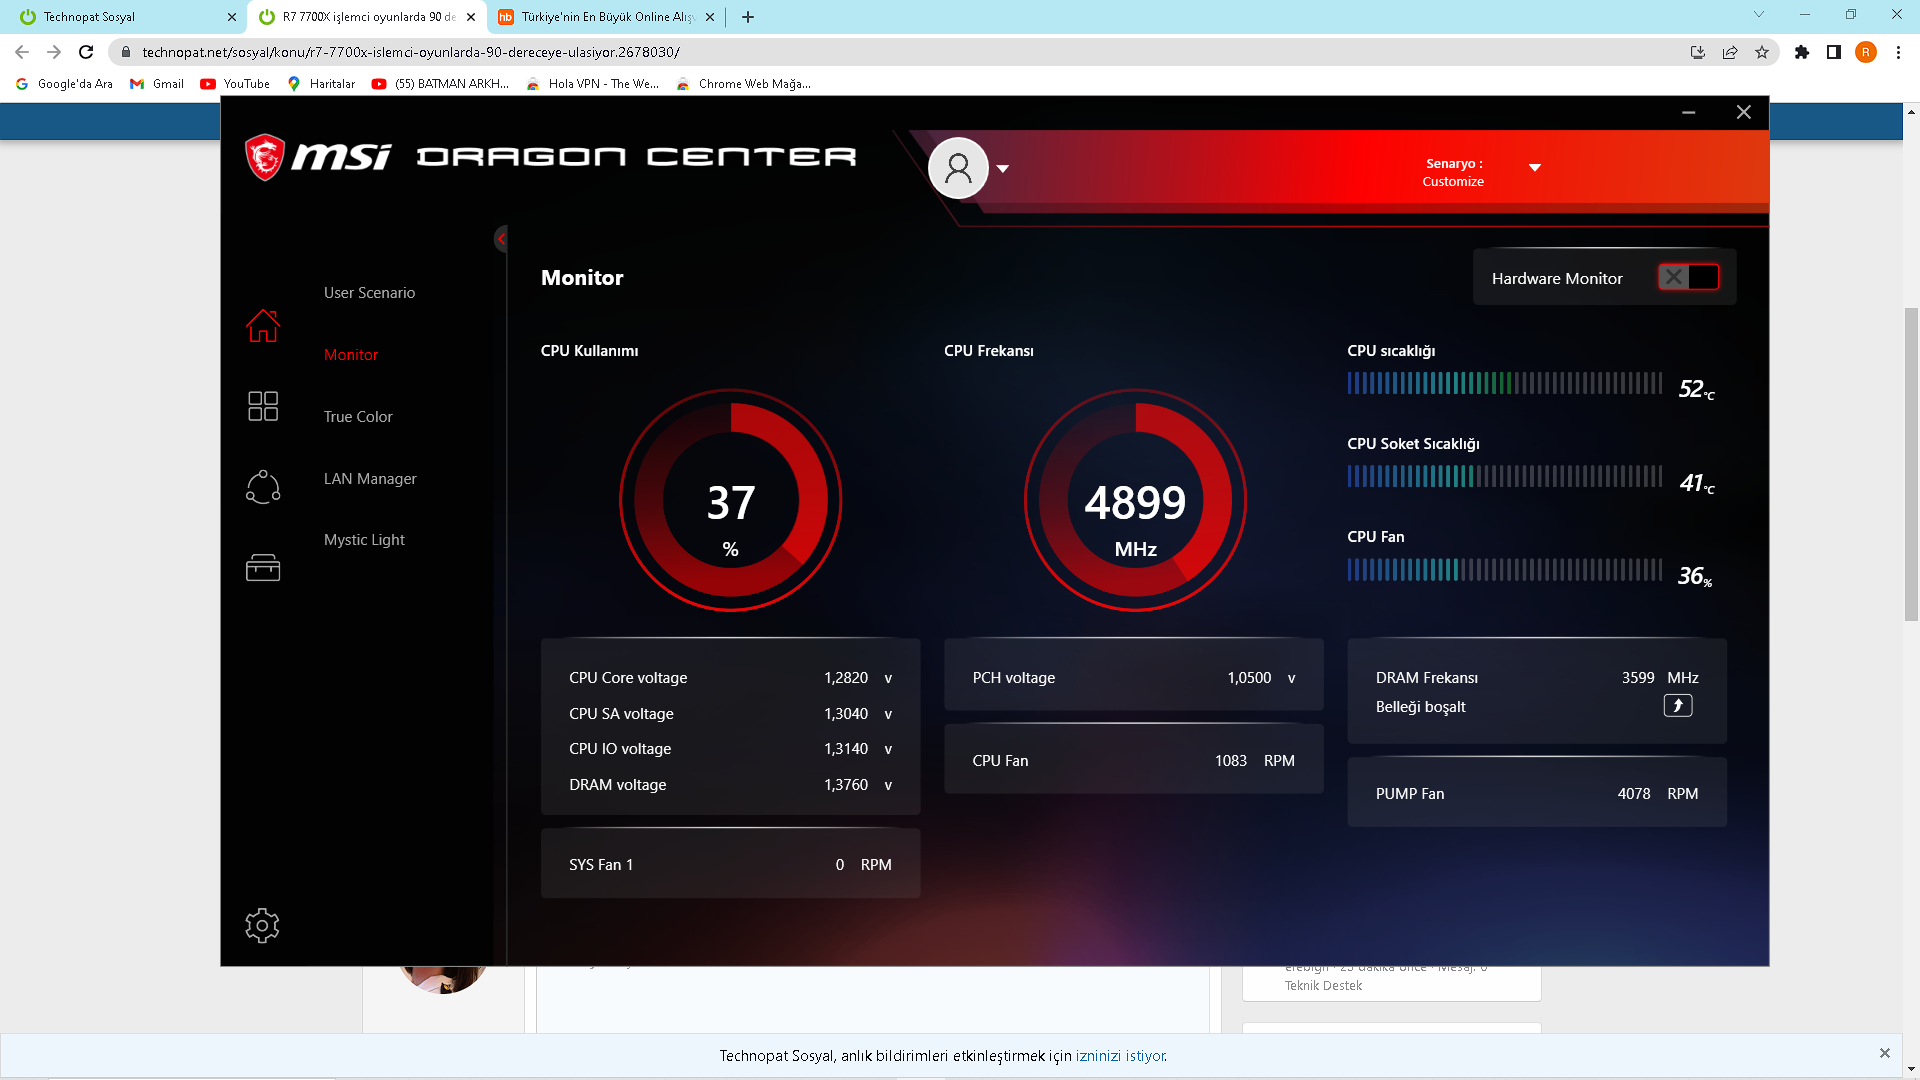This screenshot has width=1920, height=1080.
Task: Click the user profile avatar icon
Action: [958, 168]
